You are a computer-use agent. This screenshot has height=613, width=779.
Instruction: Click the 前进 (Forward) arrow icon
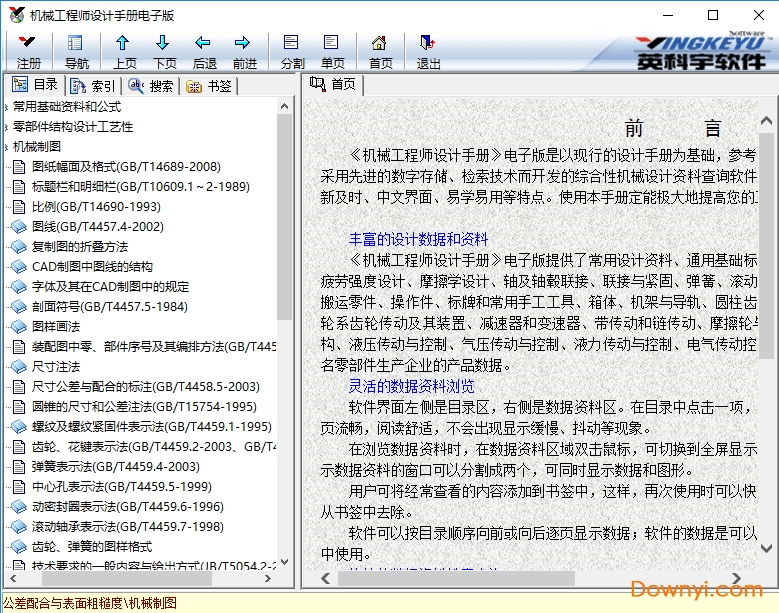coord(243,44)
